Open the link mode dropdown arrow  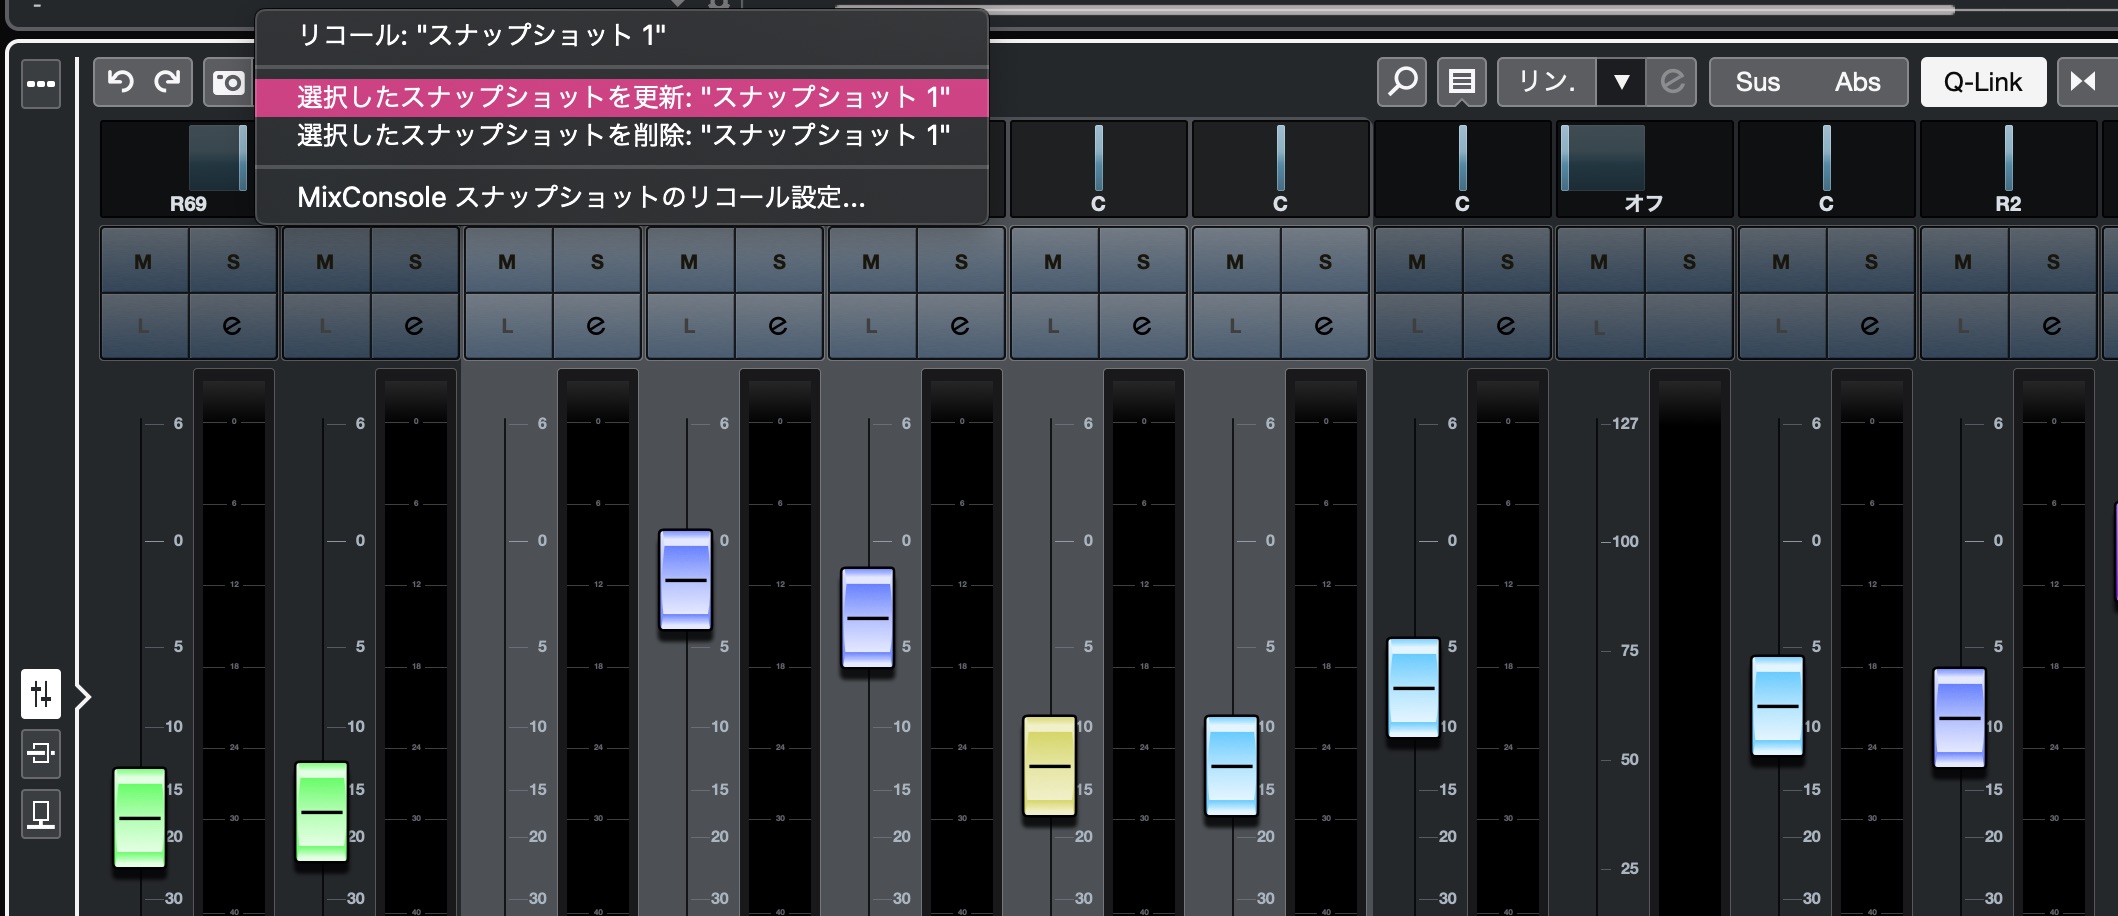1622,82
